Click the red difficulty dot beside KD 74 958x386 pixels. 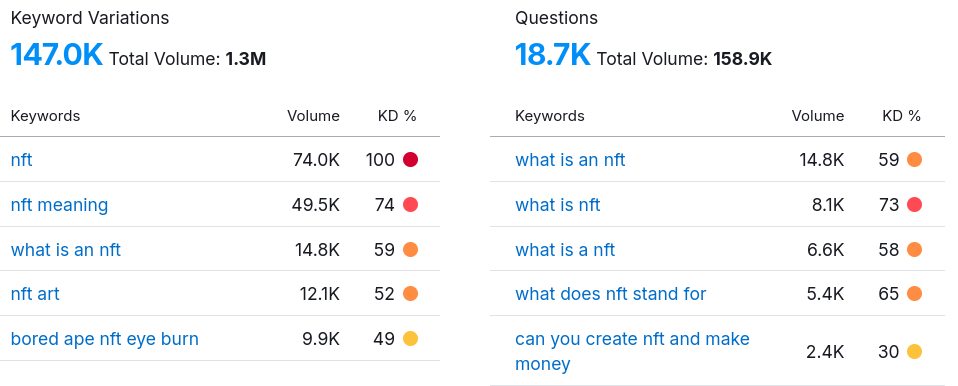(x=411, y=205)
